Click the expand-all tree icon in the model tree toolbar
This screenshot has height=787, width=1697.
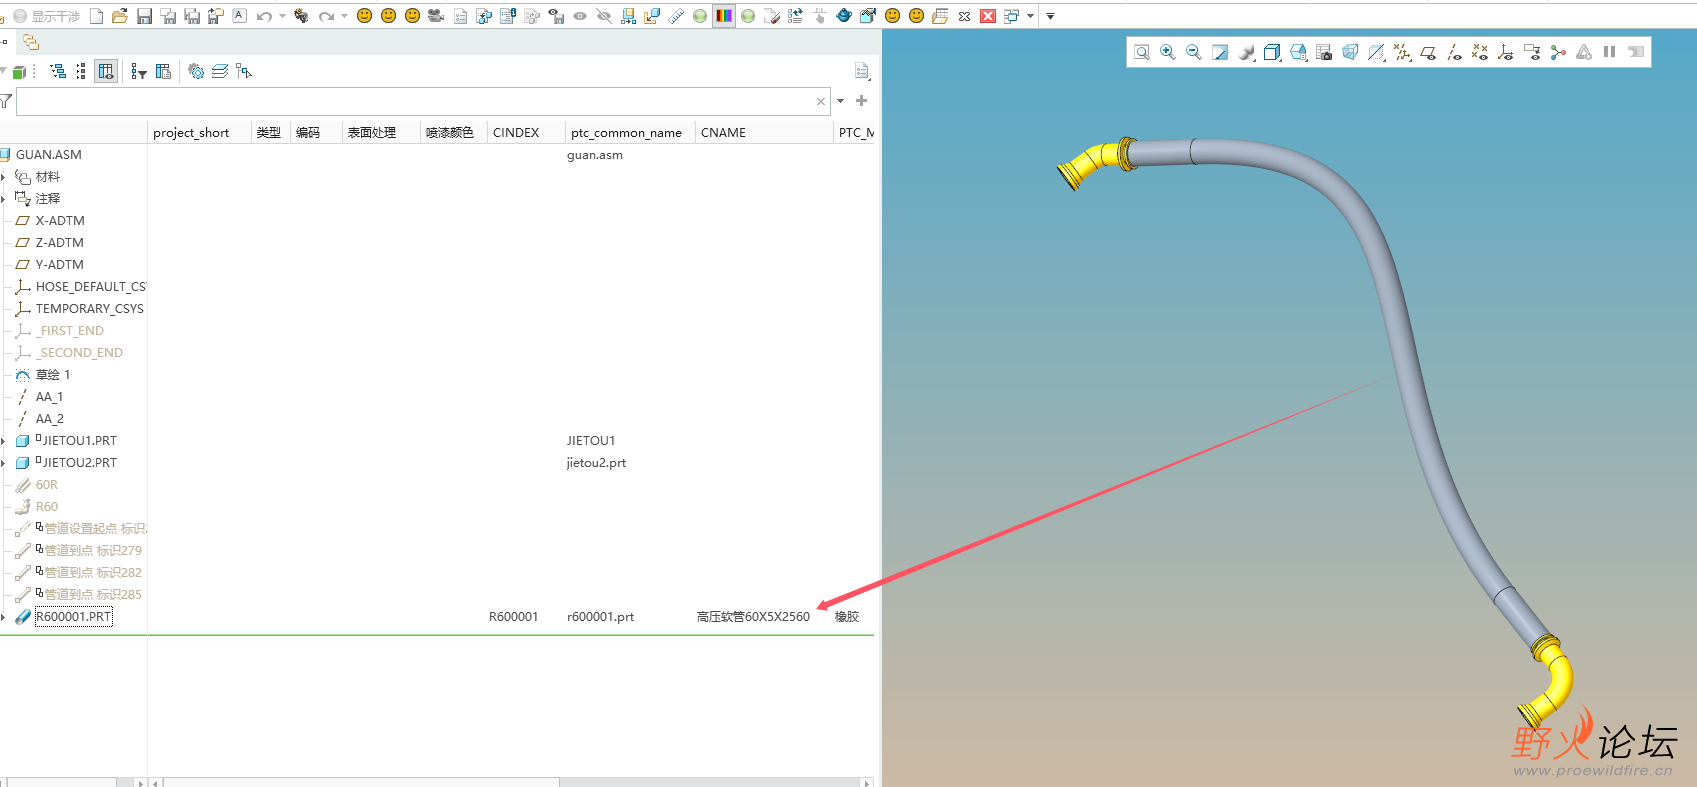pyautogui.click(x=59, y=71)
